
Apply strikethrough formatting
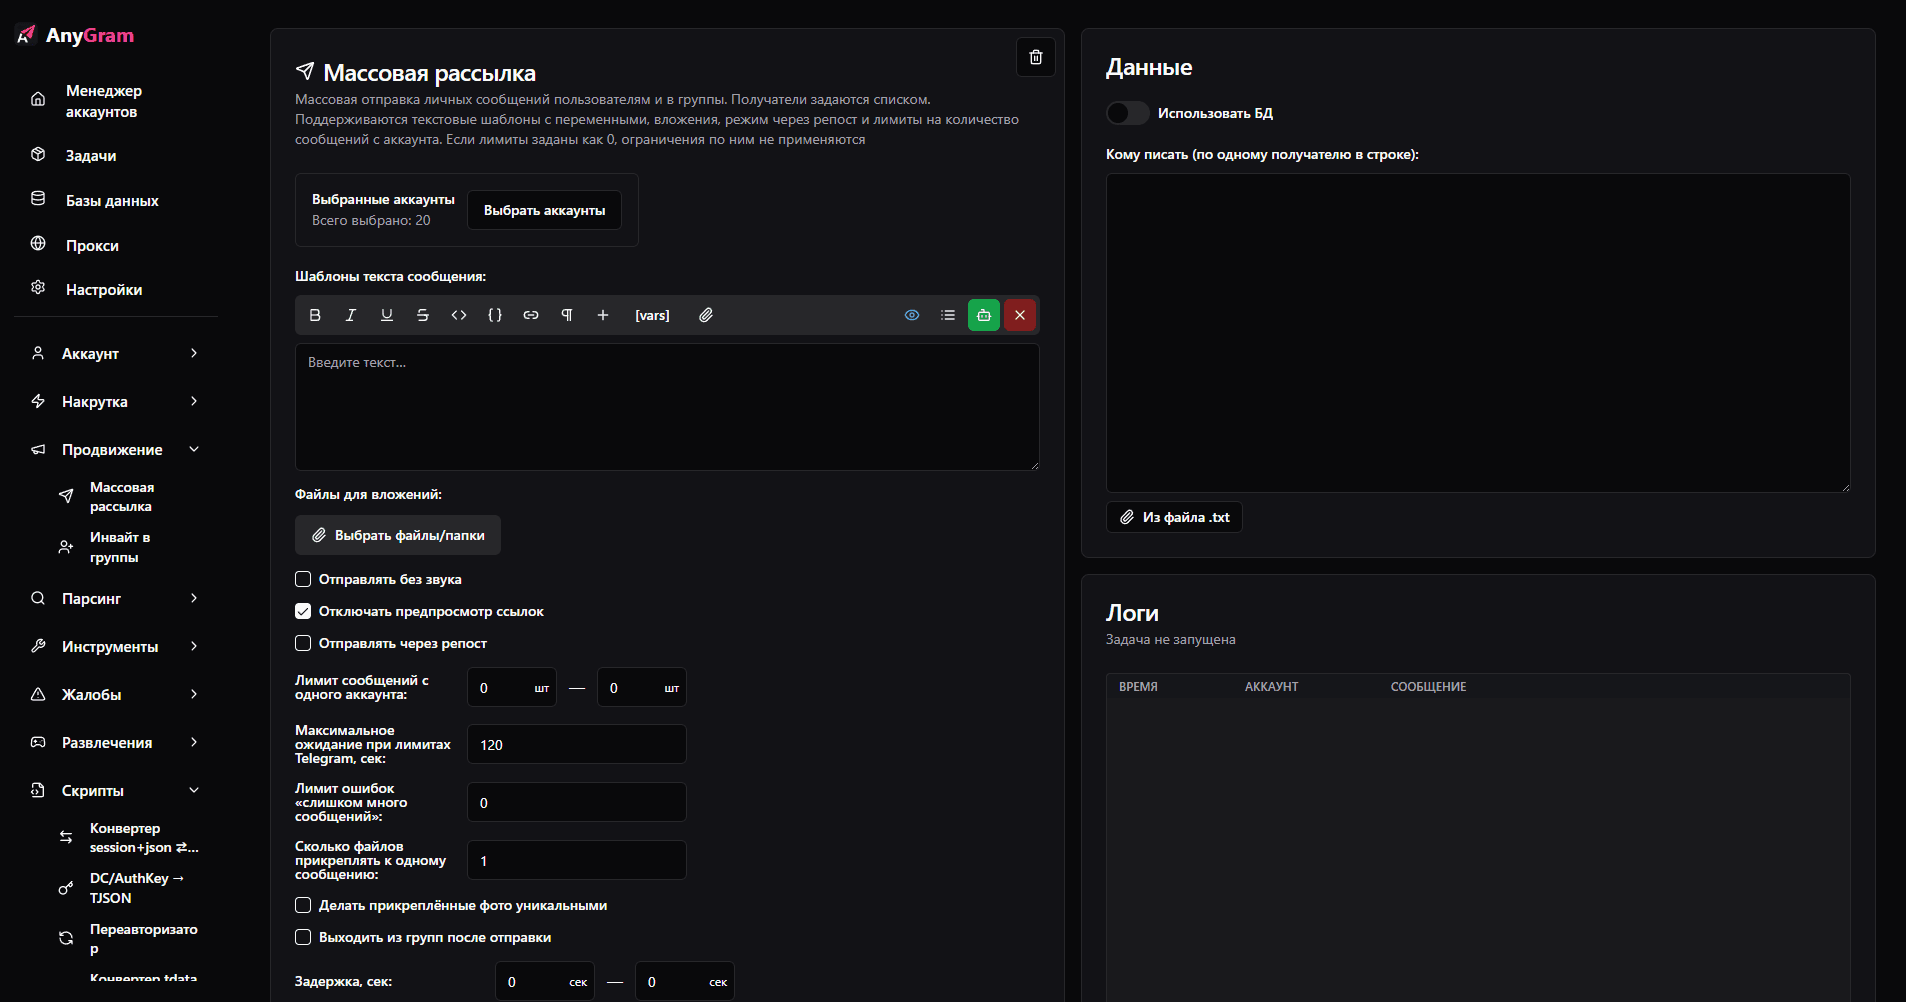click(422, 315)
